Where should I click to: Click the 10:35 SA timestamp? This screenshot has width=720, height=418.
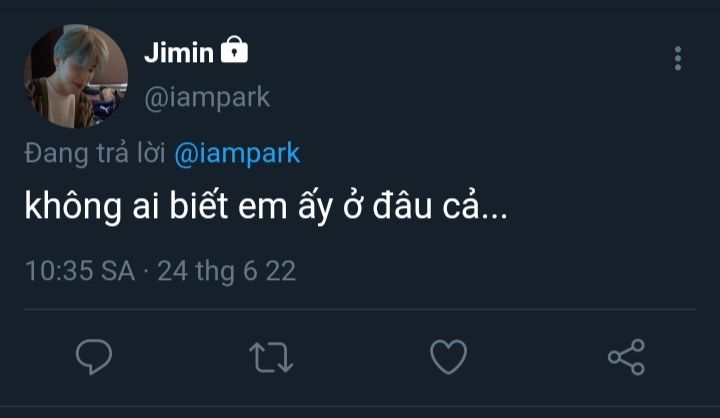click(x=78, y=271)
